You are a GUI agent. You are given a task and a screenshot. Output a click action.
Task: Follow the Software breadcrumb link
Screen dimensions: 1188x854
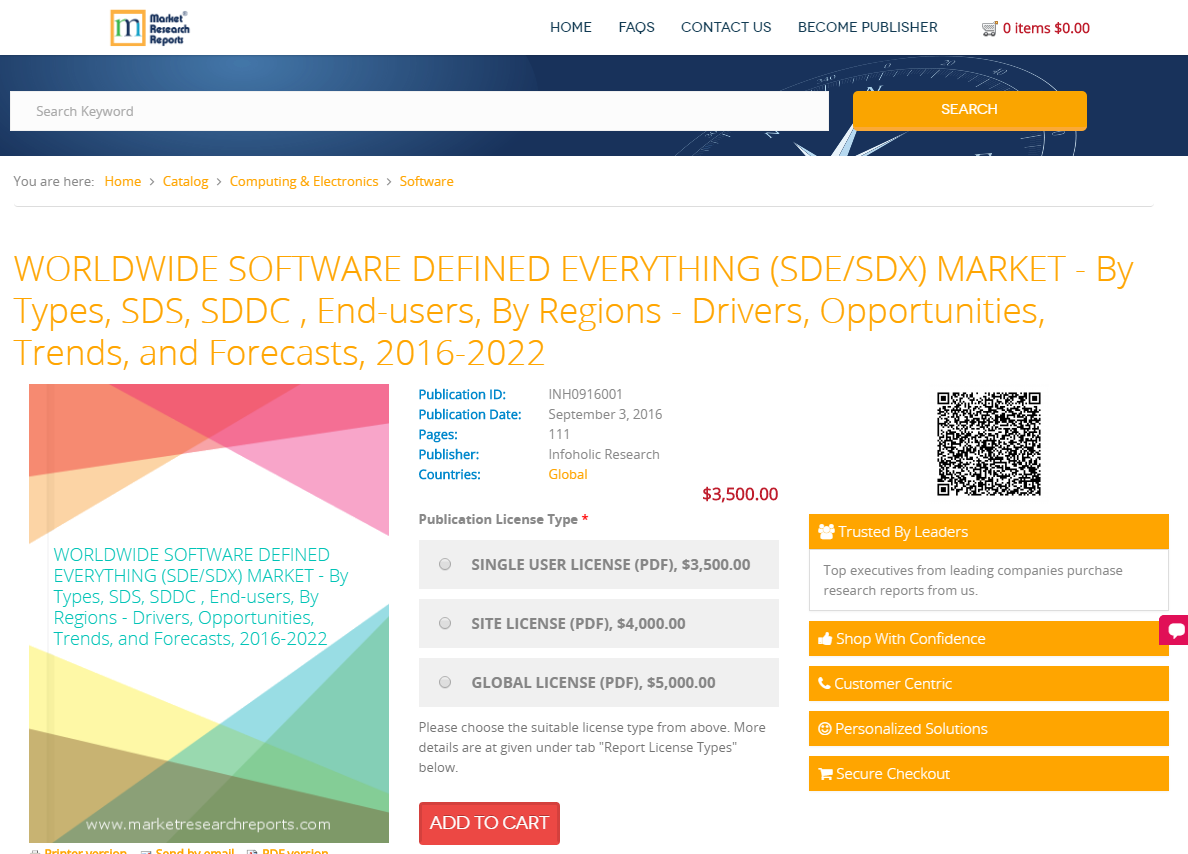point(427,181)
